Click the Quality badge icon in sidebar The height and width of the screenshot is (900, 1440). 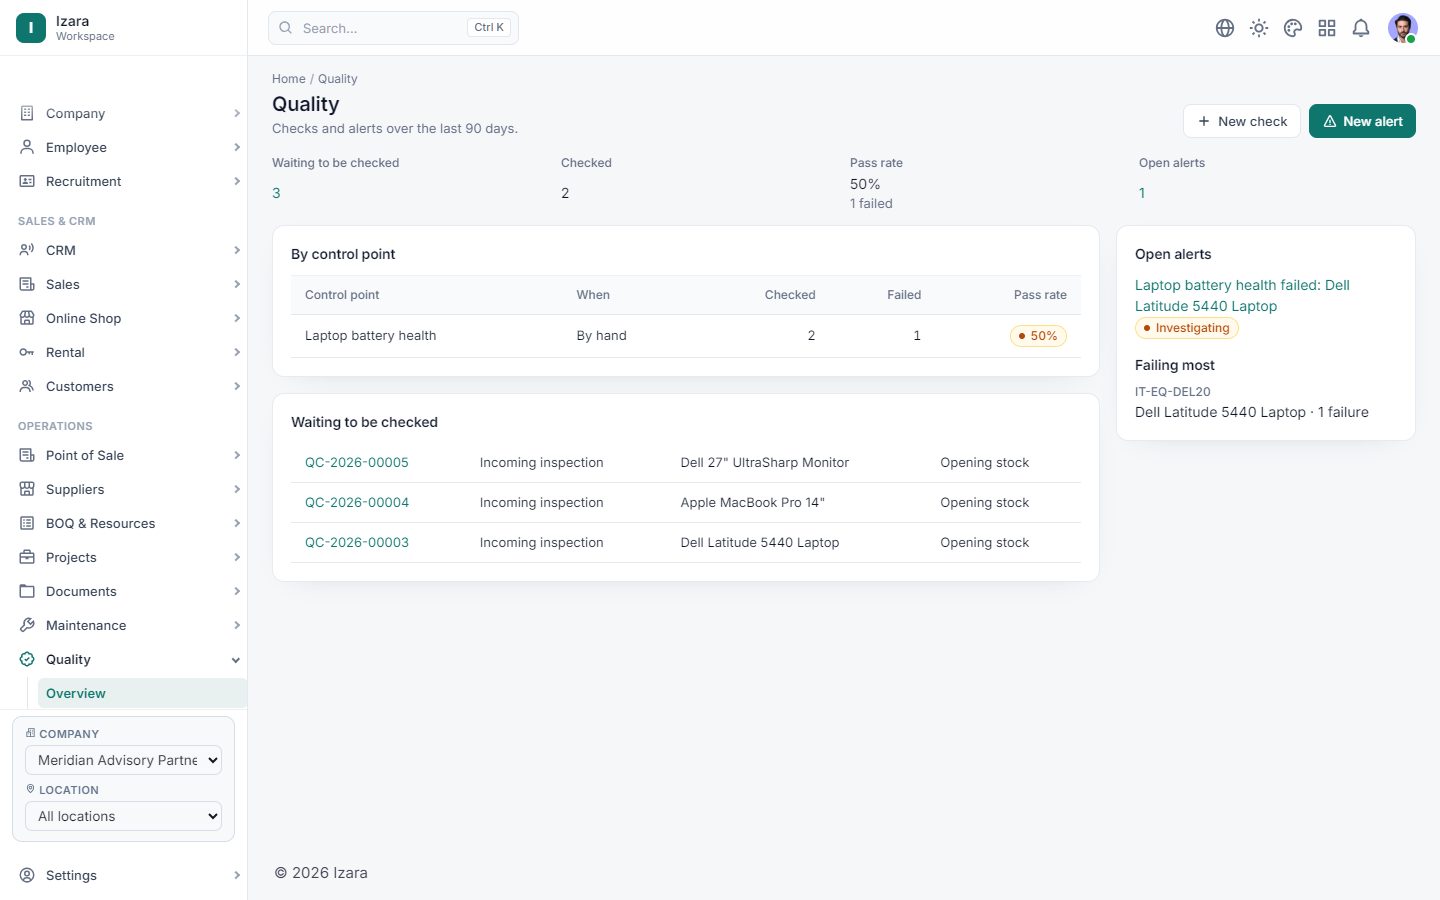[x=27, y=659]
